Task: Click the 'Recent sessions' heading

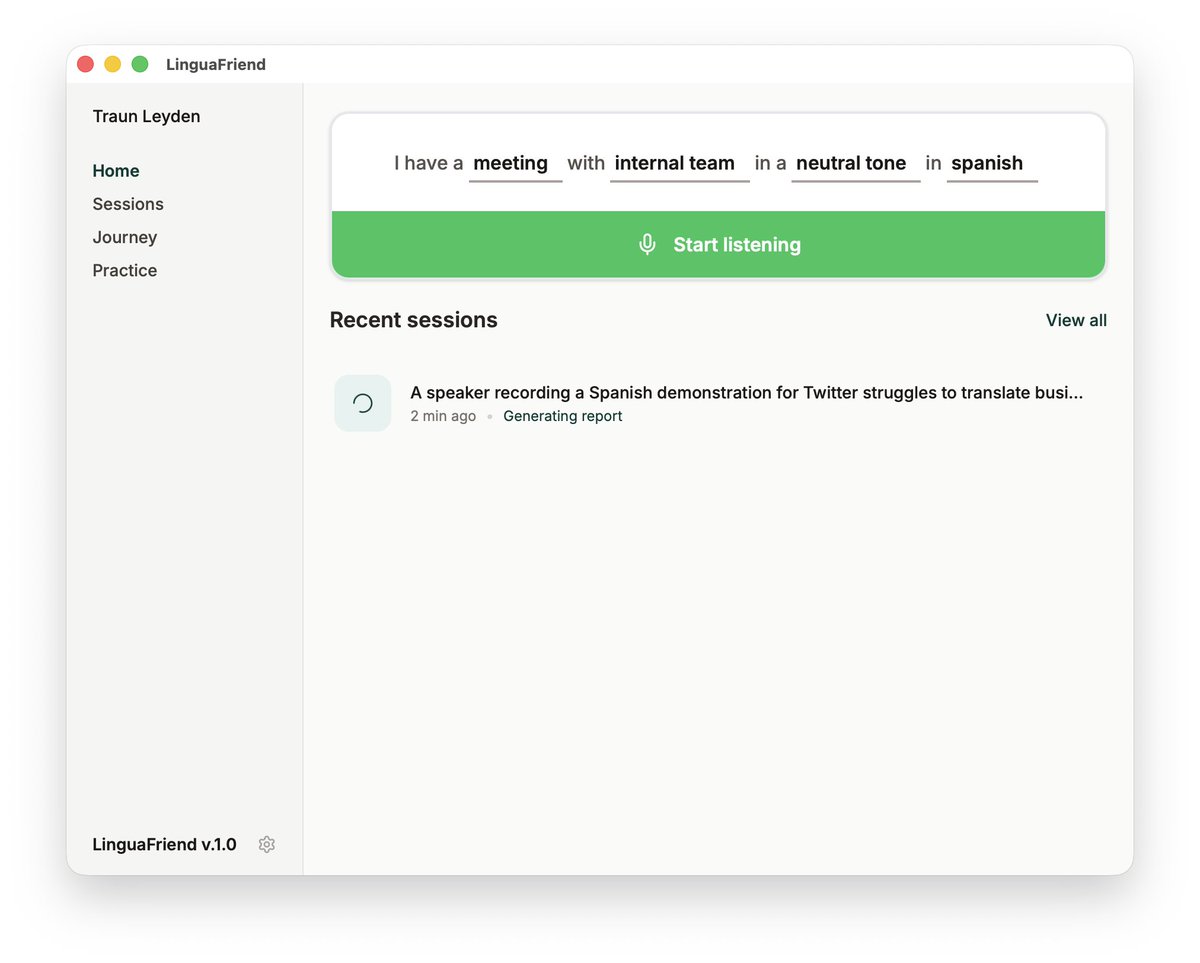Action: 413,320
